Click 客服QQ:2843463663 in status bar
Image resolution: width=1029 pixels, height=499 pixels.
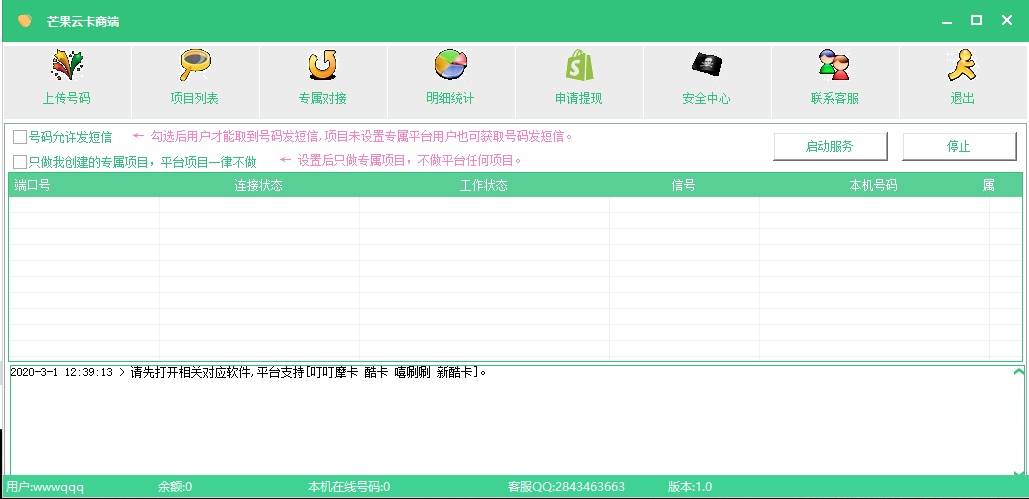566,487
